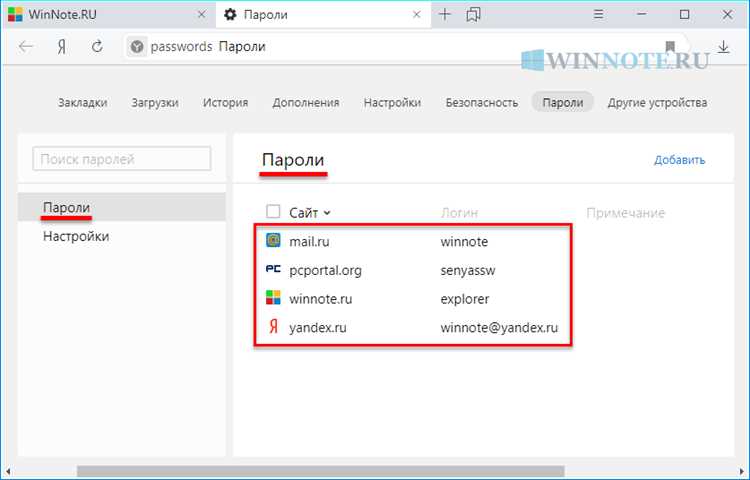Close the Пароли tab
This screenshot has width=750, height=480.
(417, 15)
